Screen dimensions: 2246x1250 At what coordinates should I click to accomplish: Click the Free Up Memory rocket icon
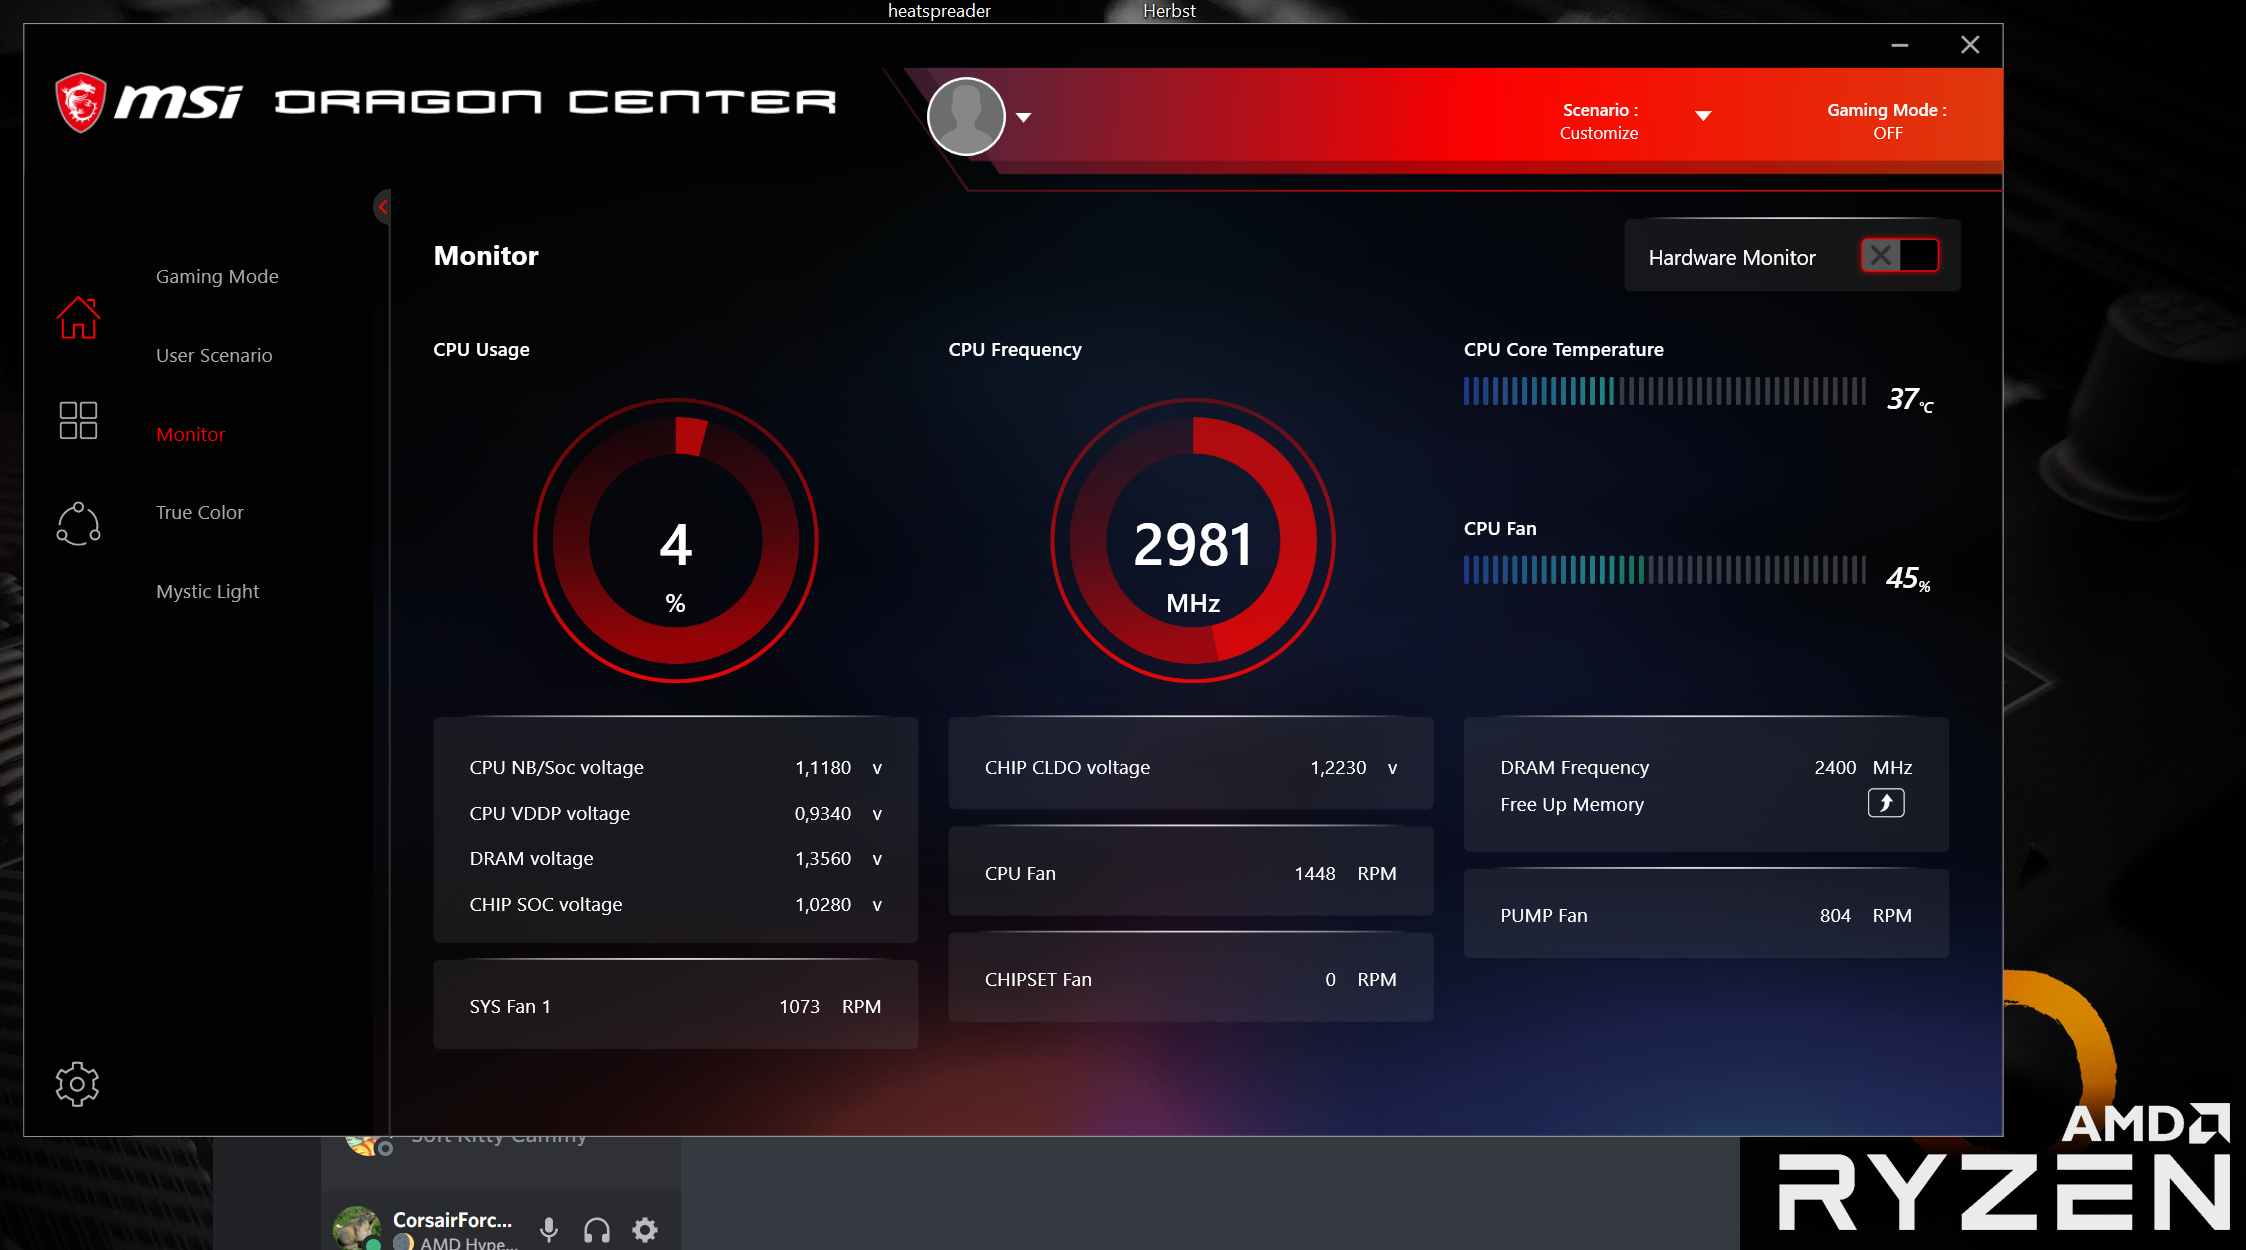click(x=1885, y=803)
